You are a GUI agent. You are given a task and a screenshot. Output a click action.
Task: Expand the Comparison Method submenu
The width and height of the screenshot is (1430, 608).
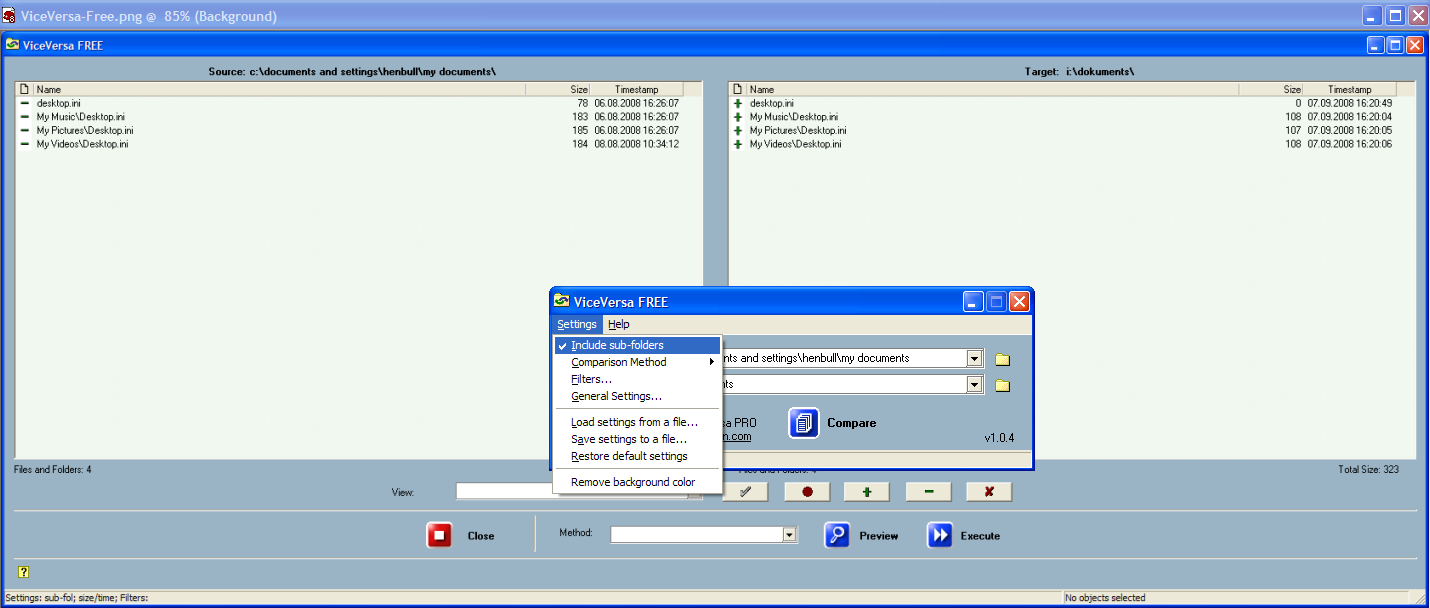point(637,362)
